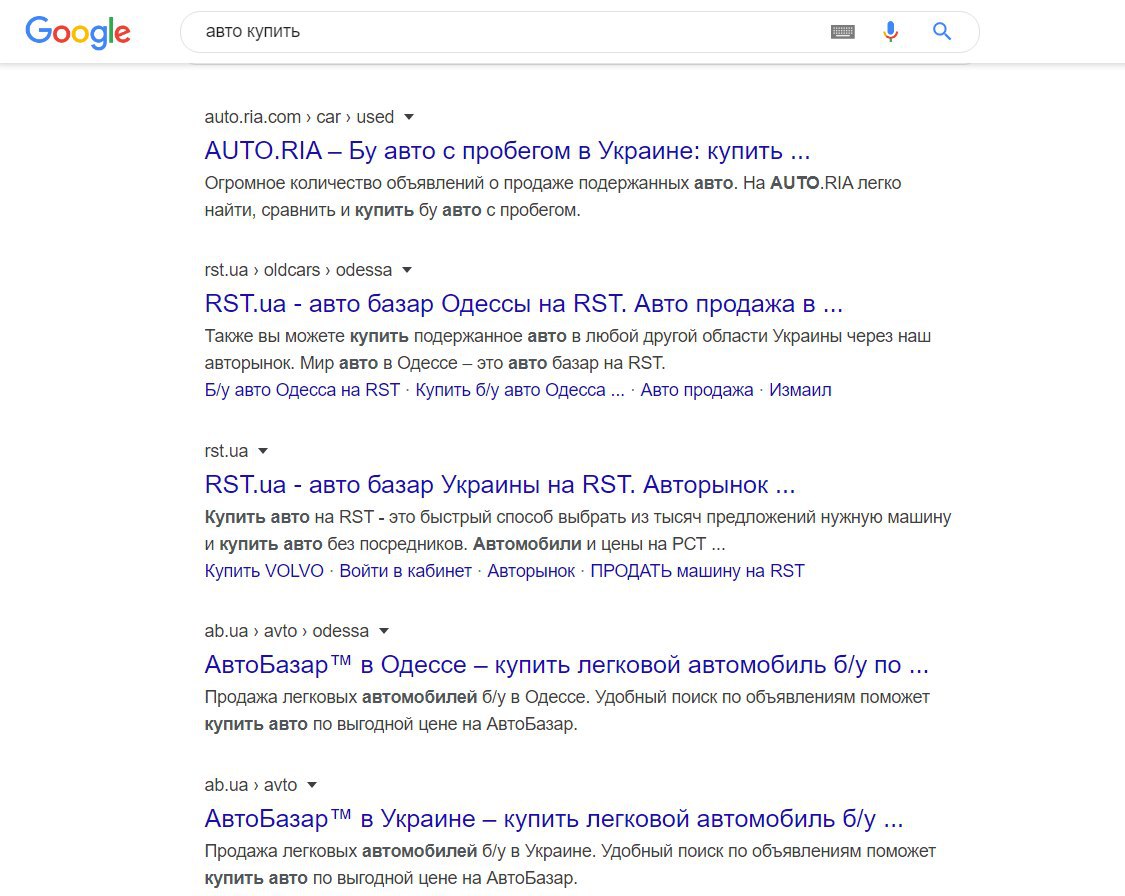Click the breadcrumb text "ab.ua › avto › odessa"
This screenshot has height=896, width=1125.
coord(286,631)
